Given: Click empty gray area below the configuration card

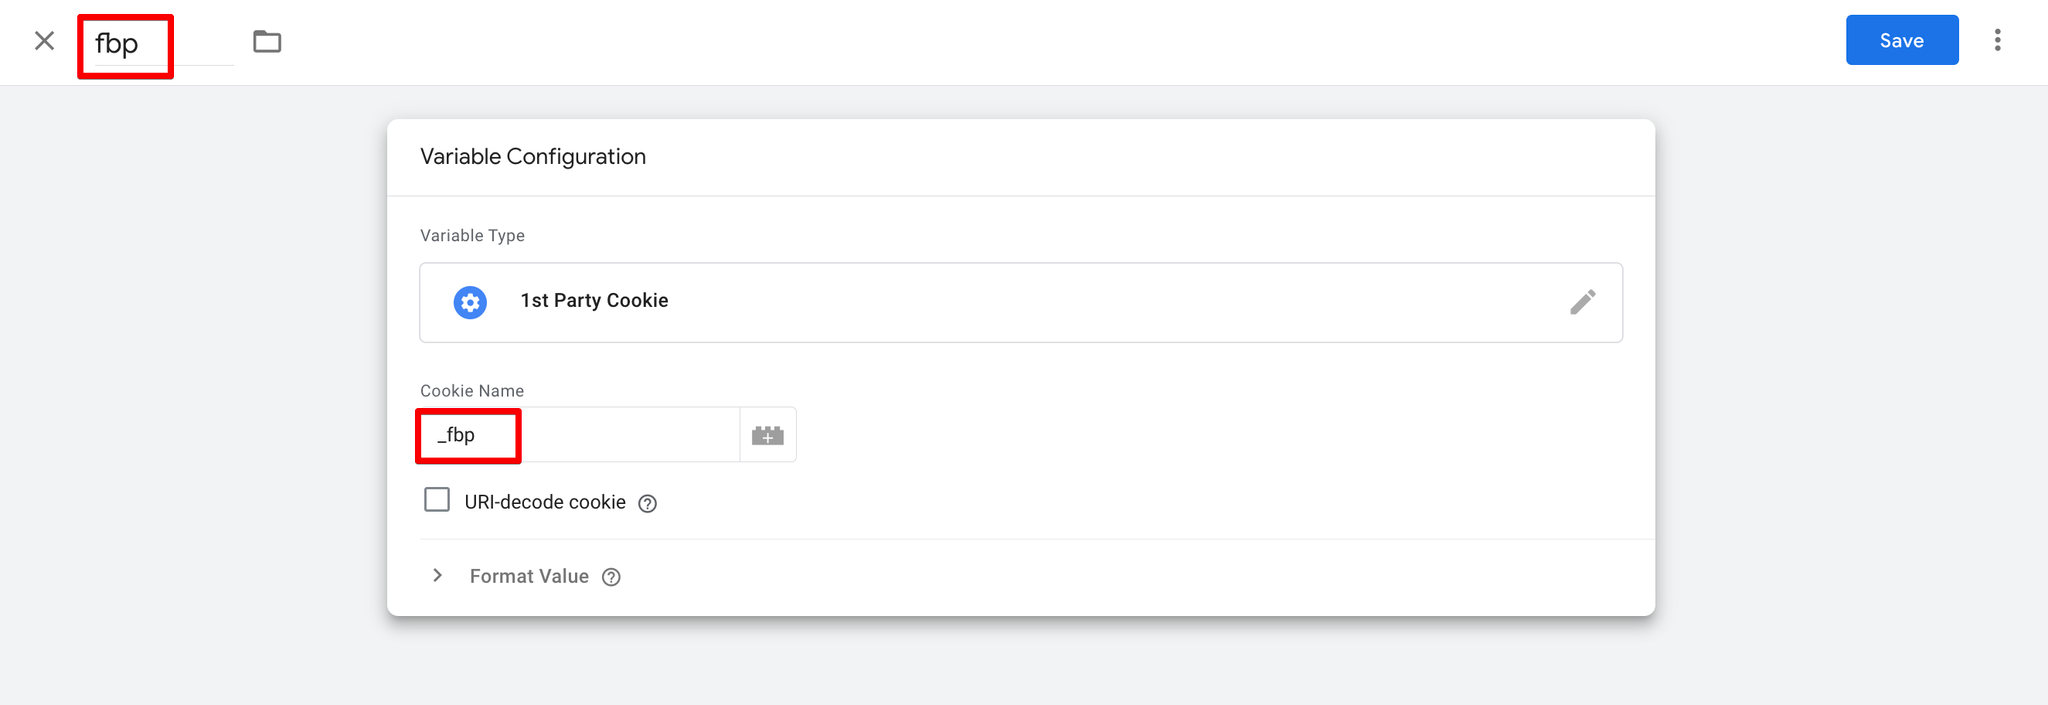Looking at the screenshot, I should click(x=1020, y=665).
